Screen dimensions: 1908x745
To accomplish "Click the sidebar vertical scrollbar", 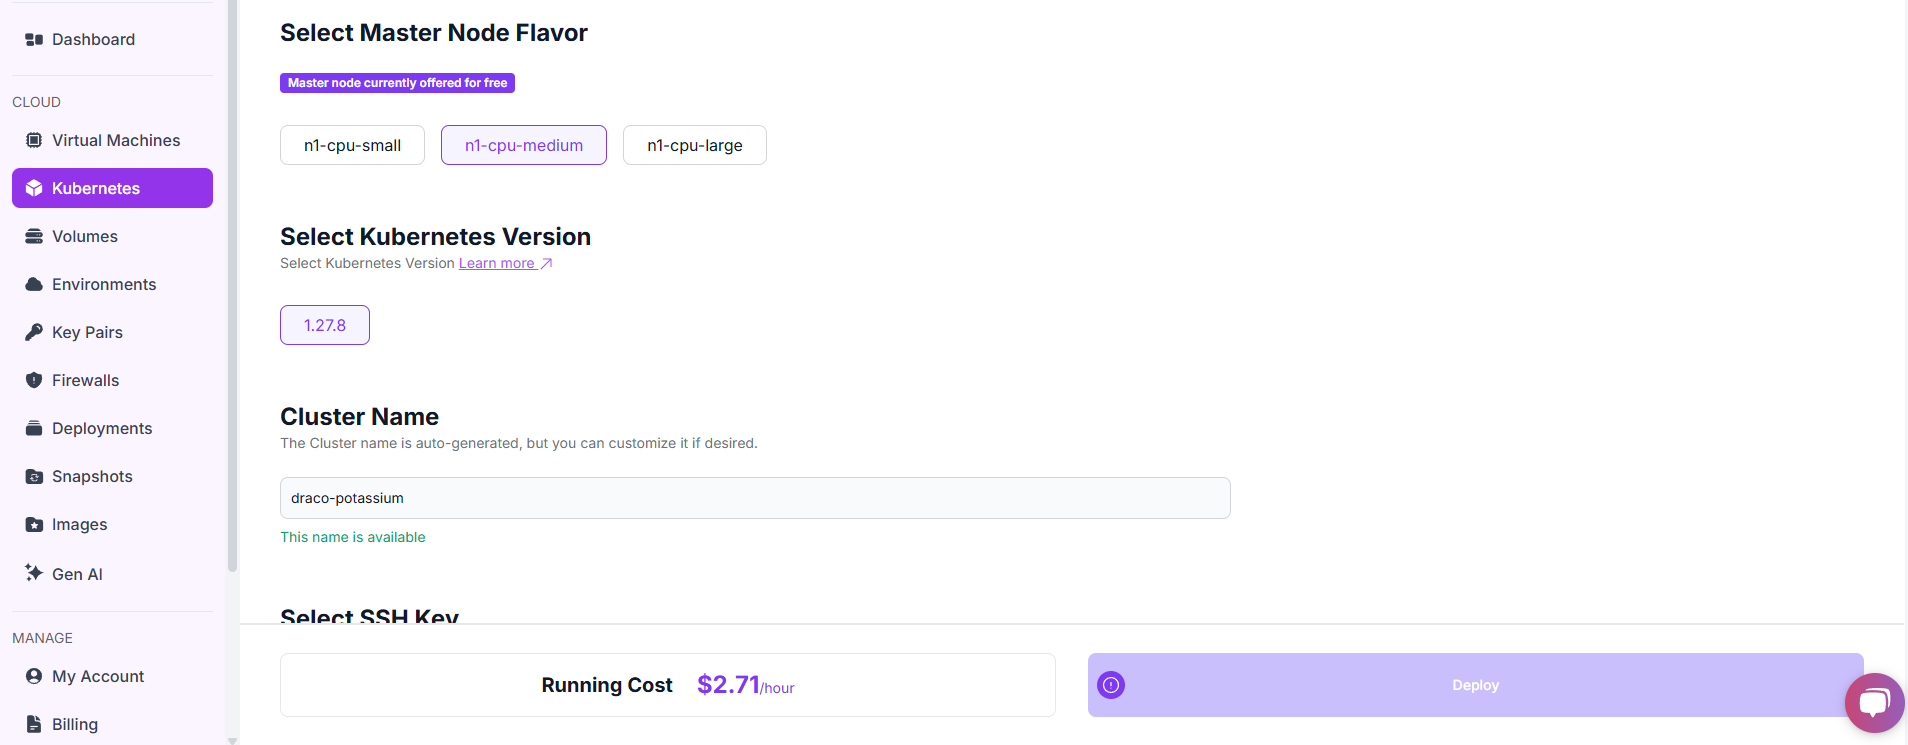I will pyautogui.click(x=232, y=290).
